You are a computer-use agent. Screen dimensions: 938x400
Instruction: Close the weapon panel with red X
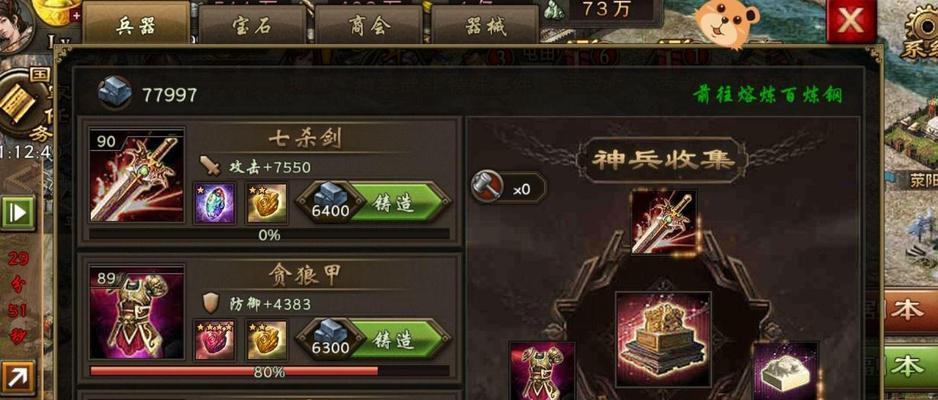851,22
